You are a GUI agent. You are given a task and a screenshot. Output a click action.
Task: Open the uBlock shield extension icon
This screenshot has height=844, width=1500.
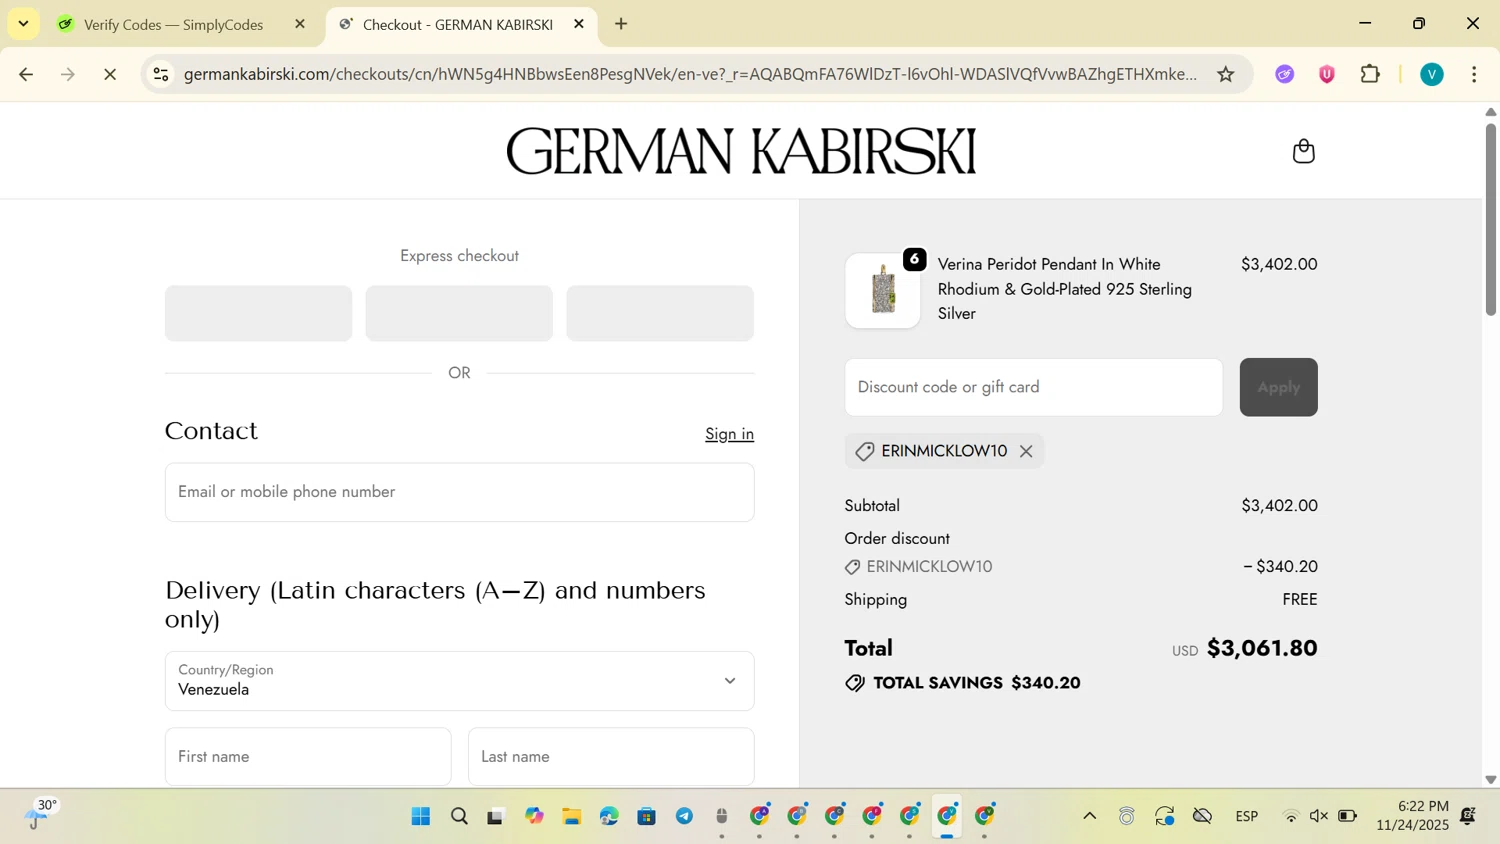tap(1327, 74)
